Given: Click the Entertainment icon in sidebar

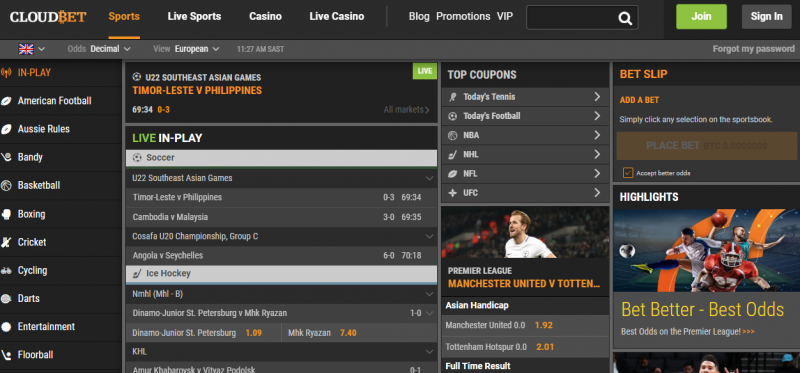Looking at the screenshot, I should click(6, 327).
